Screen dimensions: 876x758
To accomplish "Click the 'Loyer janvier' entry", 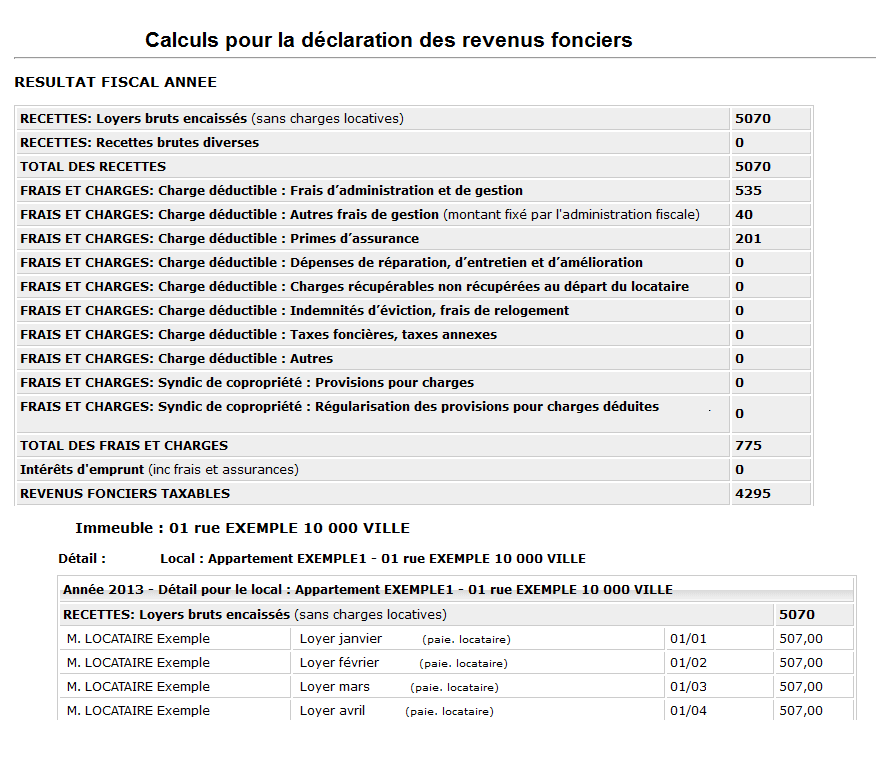I will (x=341, y=638).
